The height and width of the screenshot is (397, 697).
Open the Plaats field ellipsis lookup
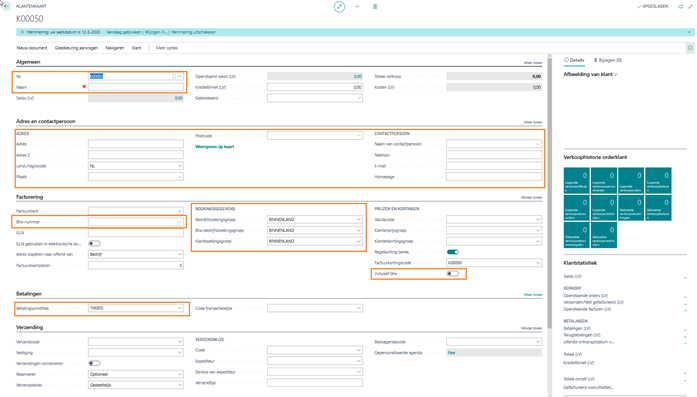(180, 177)
